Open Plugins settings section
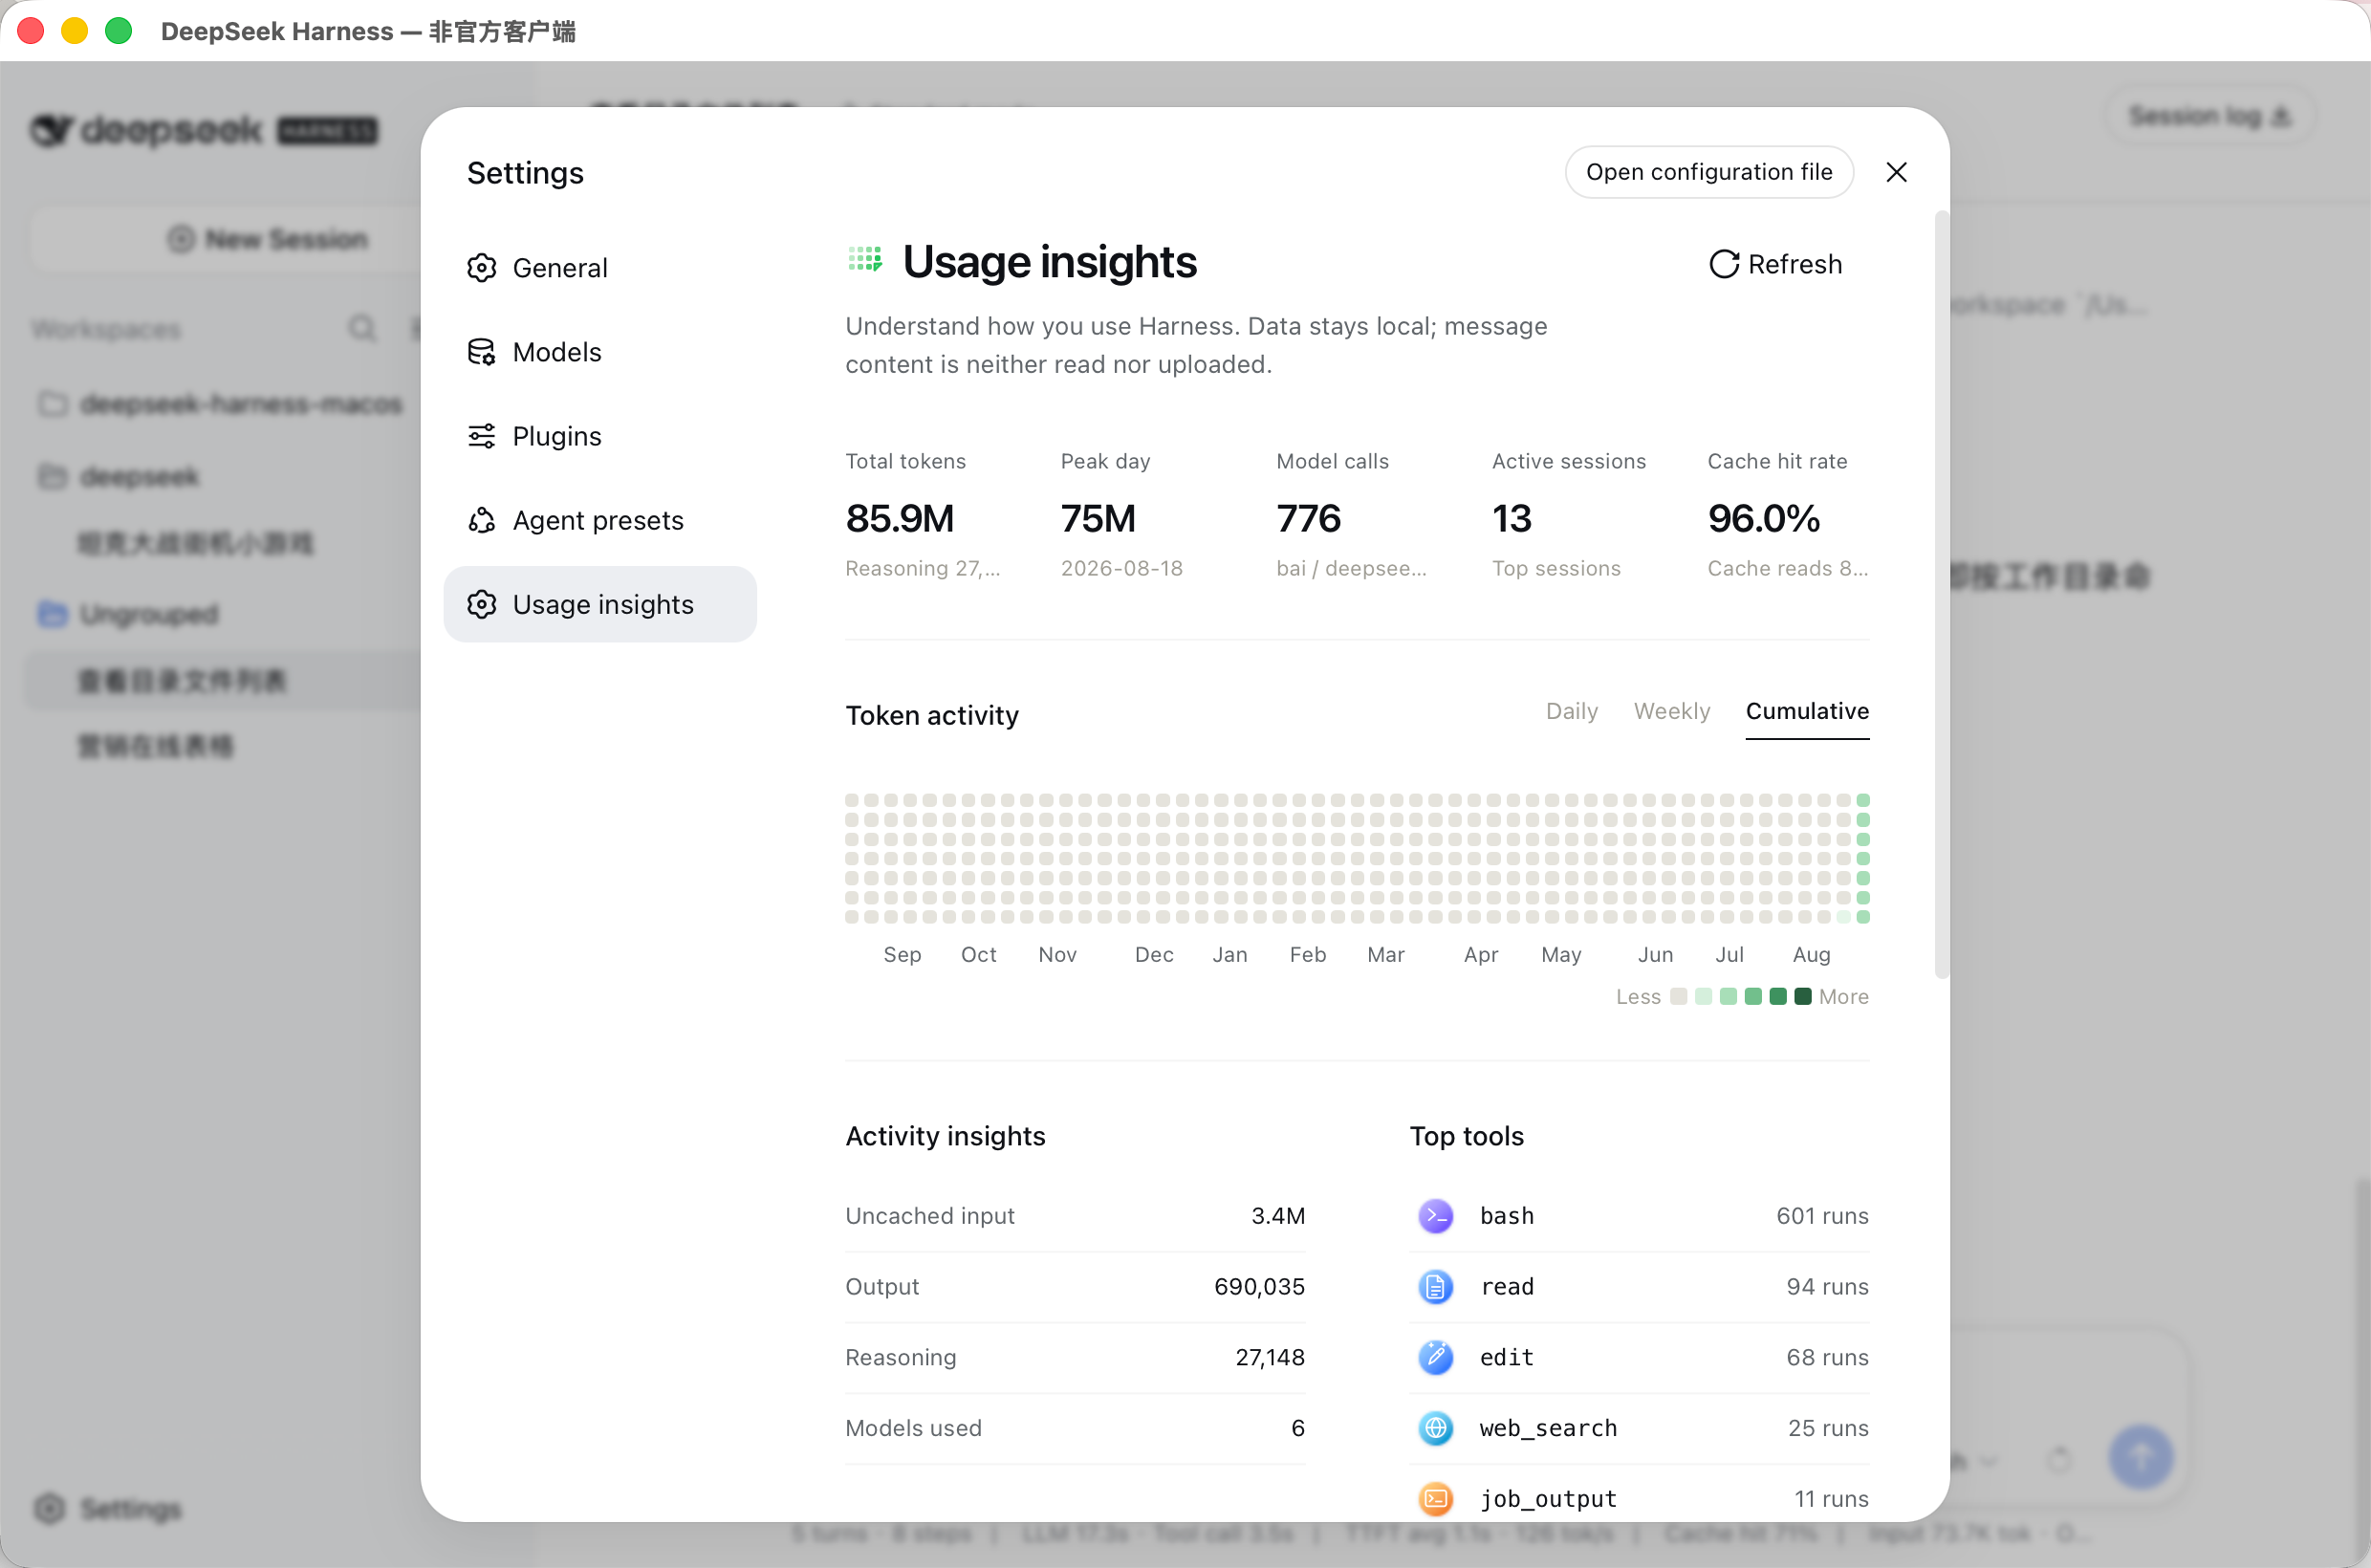 tap(600, 436)
